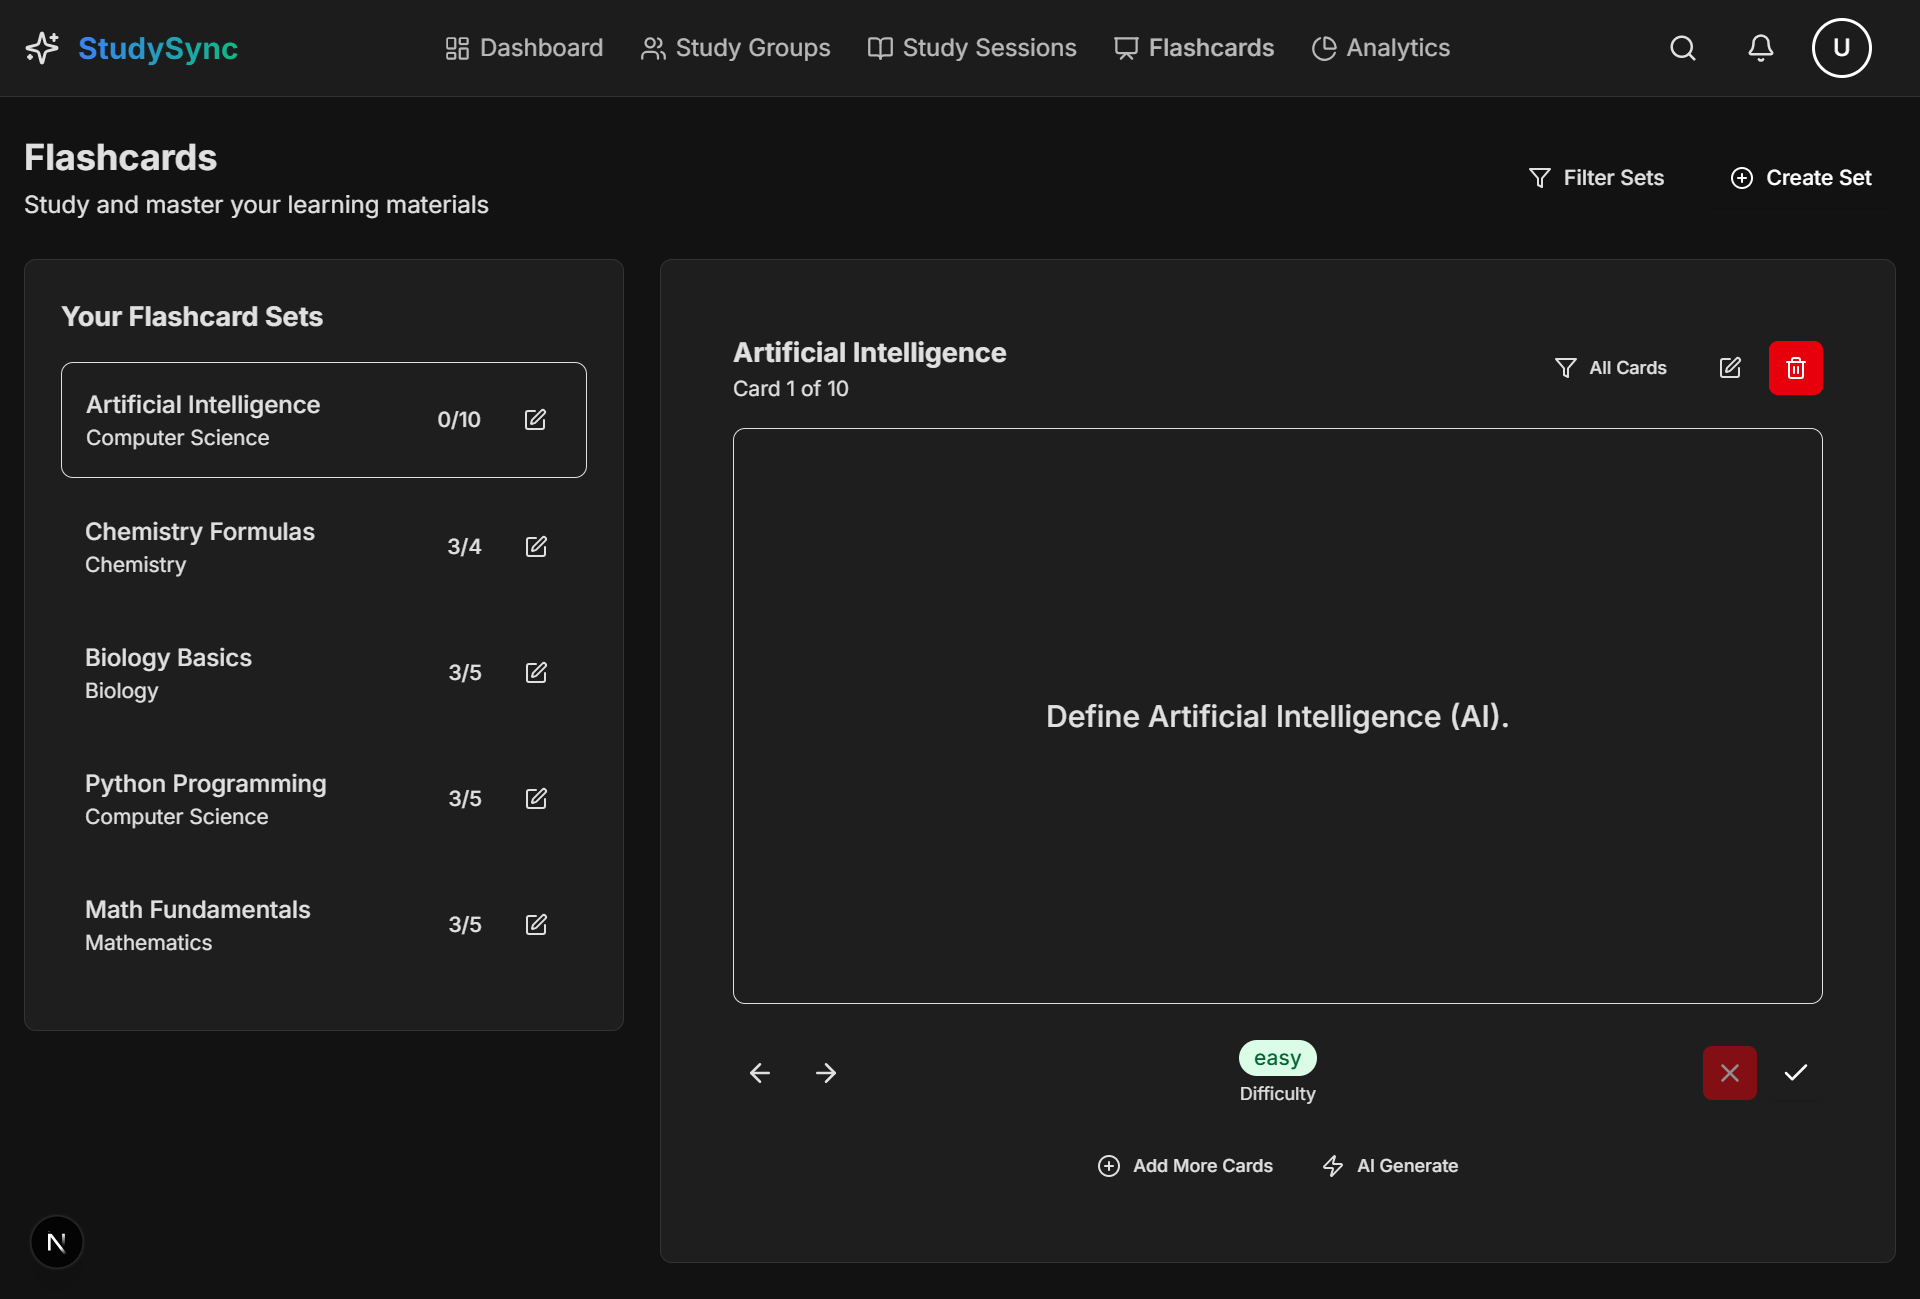Edit the Chemistry Formulas set
Image resolution: width=1920 pixels, height=1299 pixels.
click(536, 546)
